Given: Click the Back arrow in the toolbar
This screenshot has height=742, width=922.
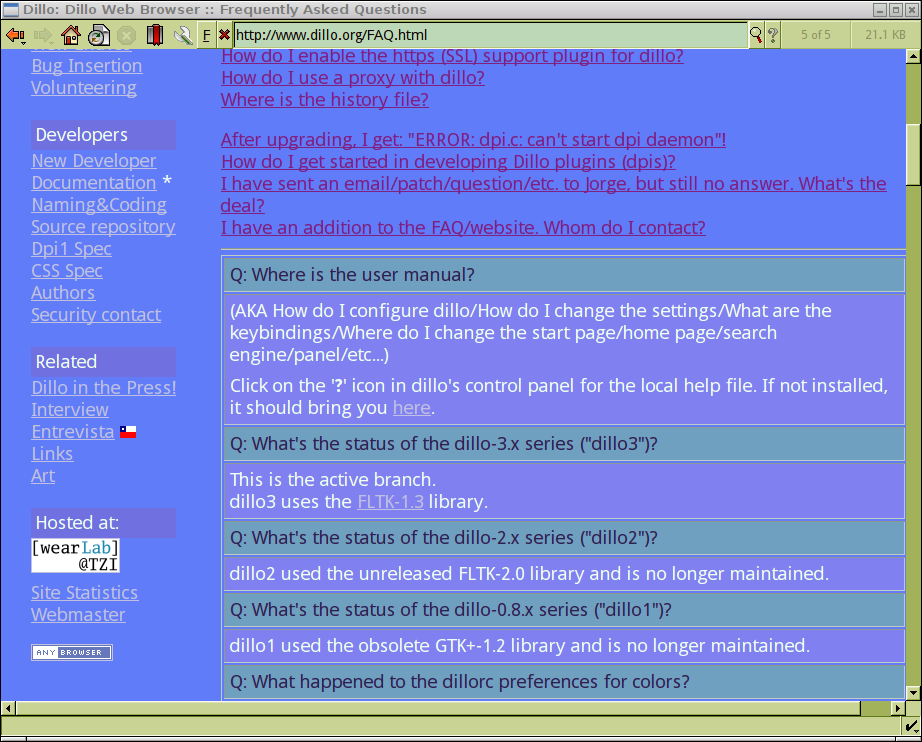Looking at the screenshot, I should point(15,36).
